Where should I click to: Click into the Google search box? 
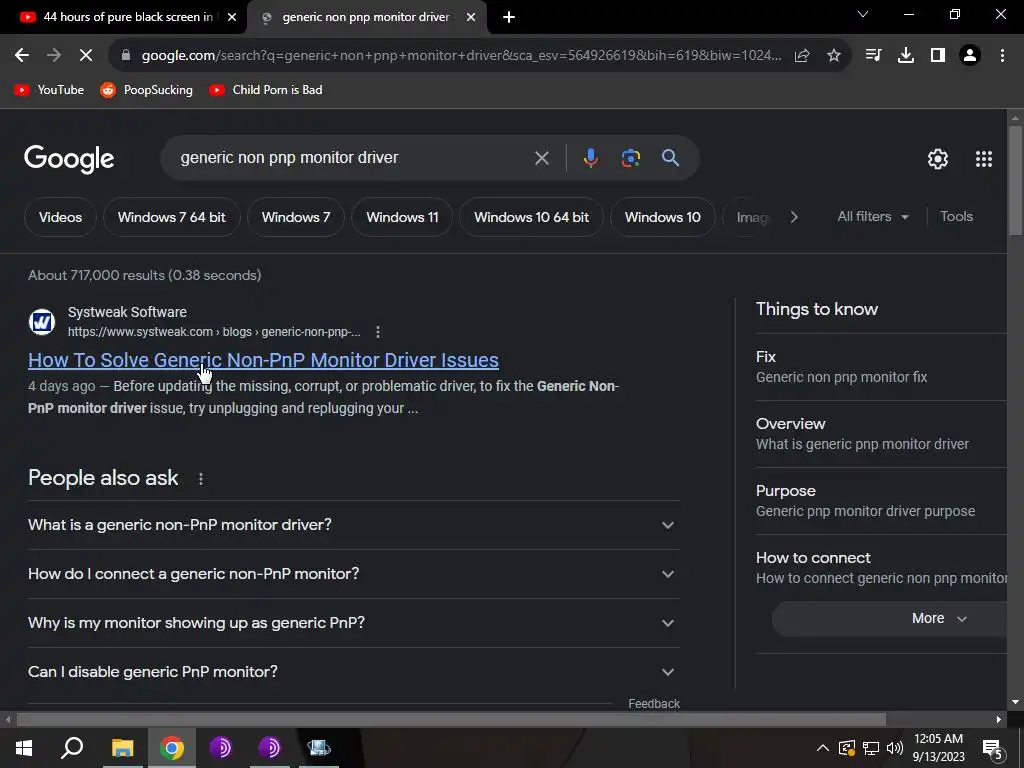tap(353, 158)
